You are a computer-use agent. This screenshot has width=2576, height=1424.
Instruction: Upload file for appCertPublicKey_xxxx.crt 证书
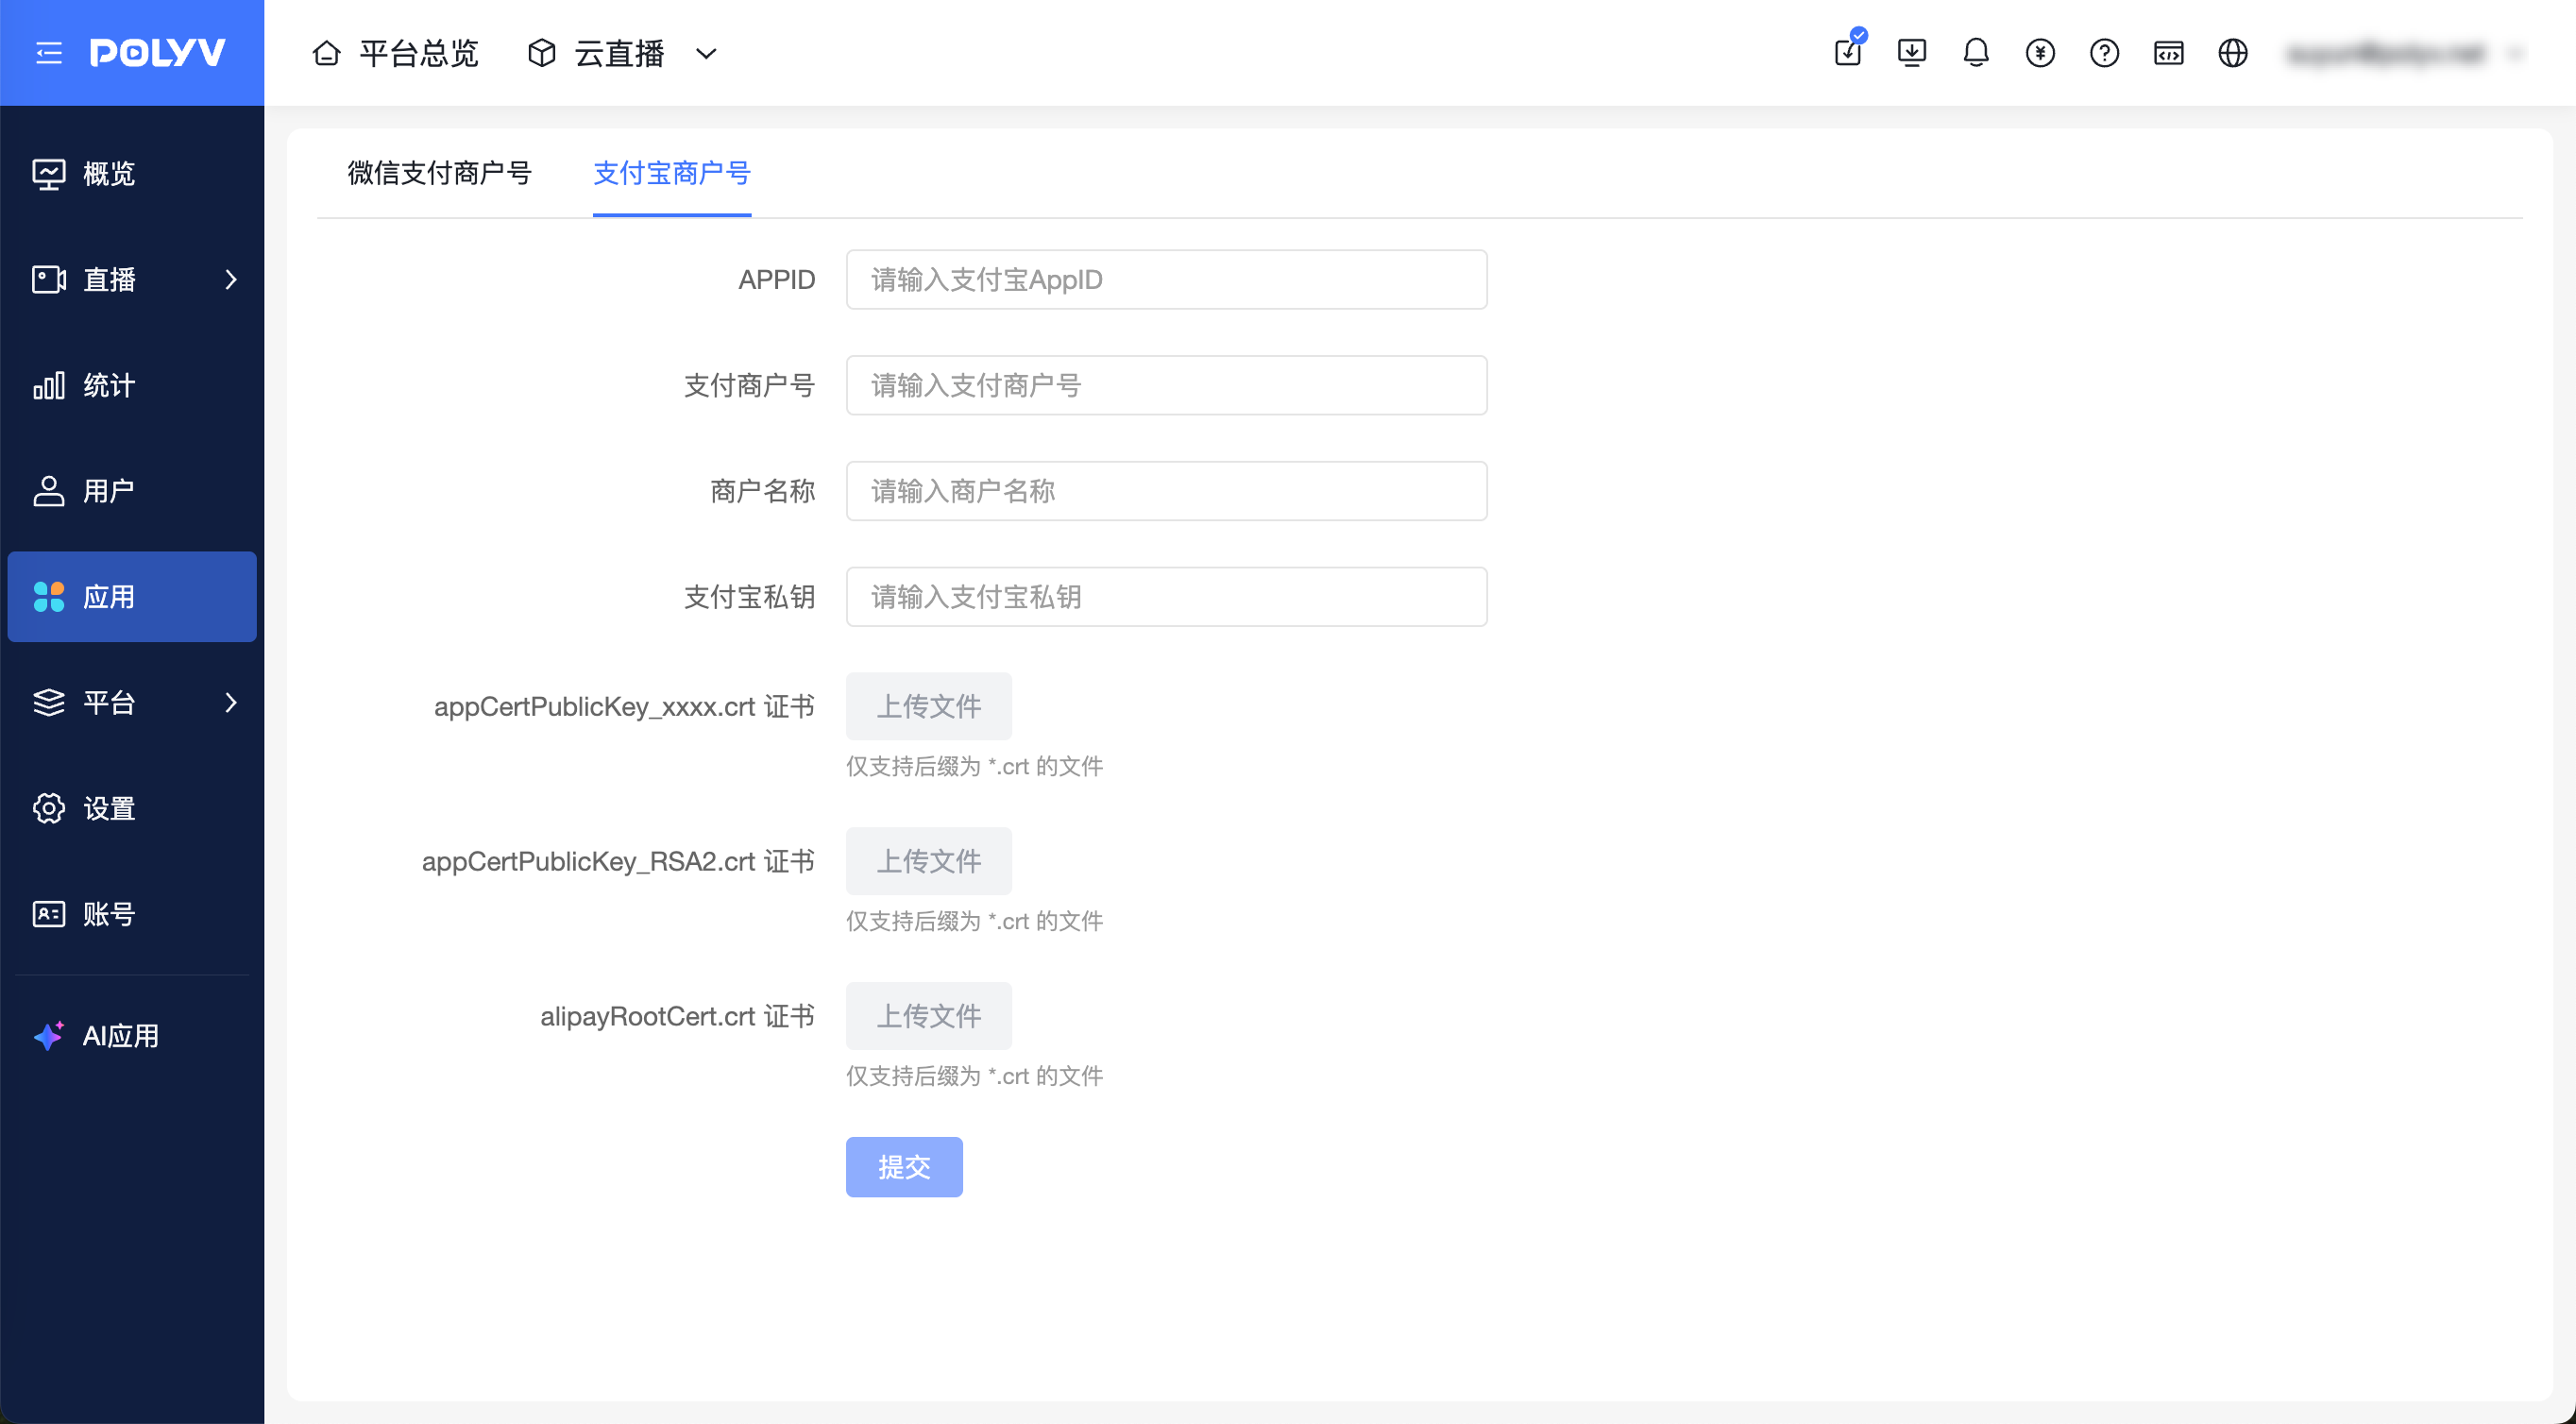[929, 707]
